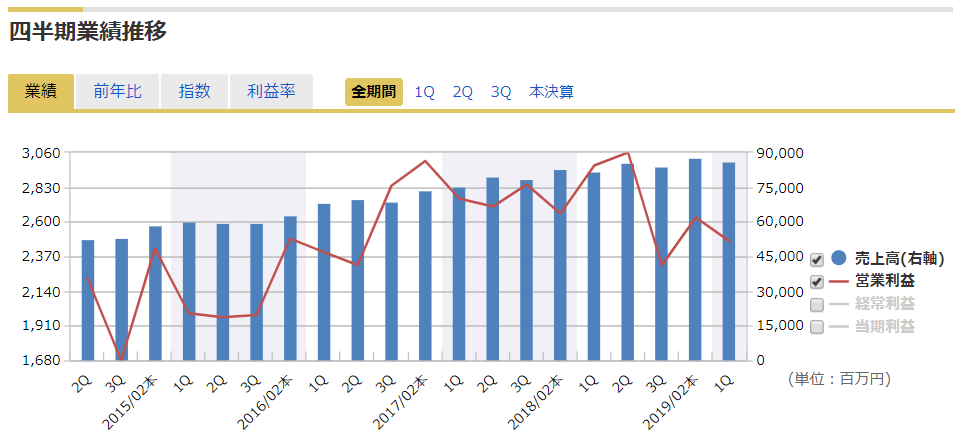The width and height of the screenshot is (964, 448).
Task: Filter chart by 3Q link
Action: coord(501,93)
